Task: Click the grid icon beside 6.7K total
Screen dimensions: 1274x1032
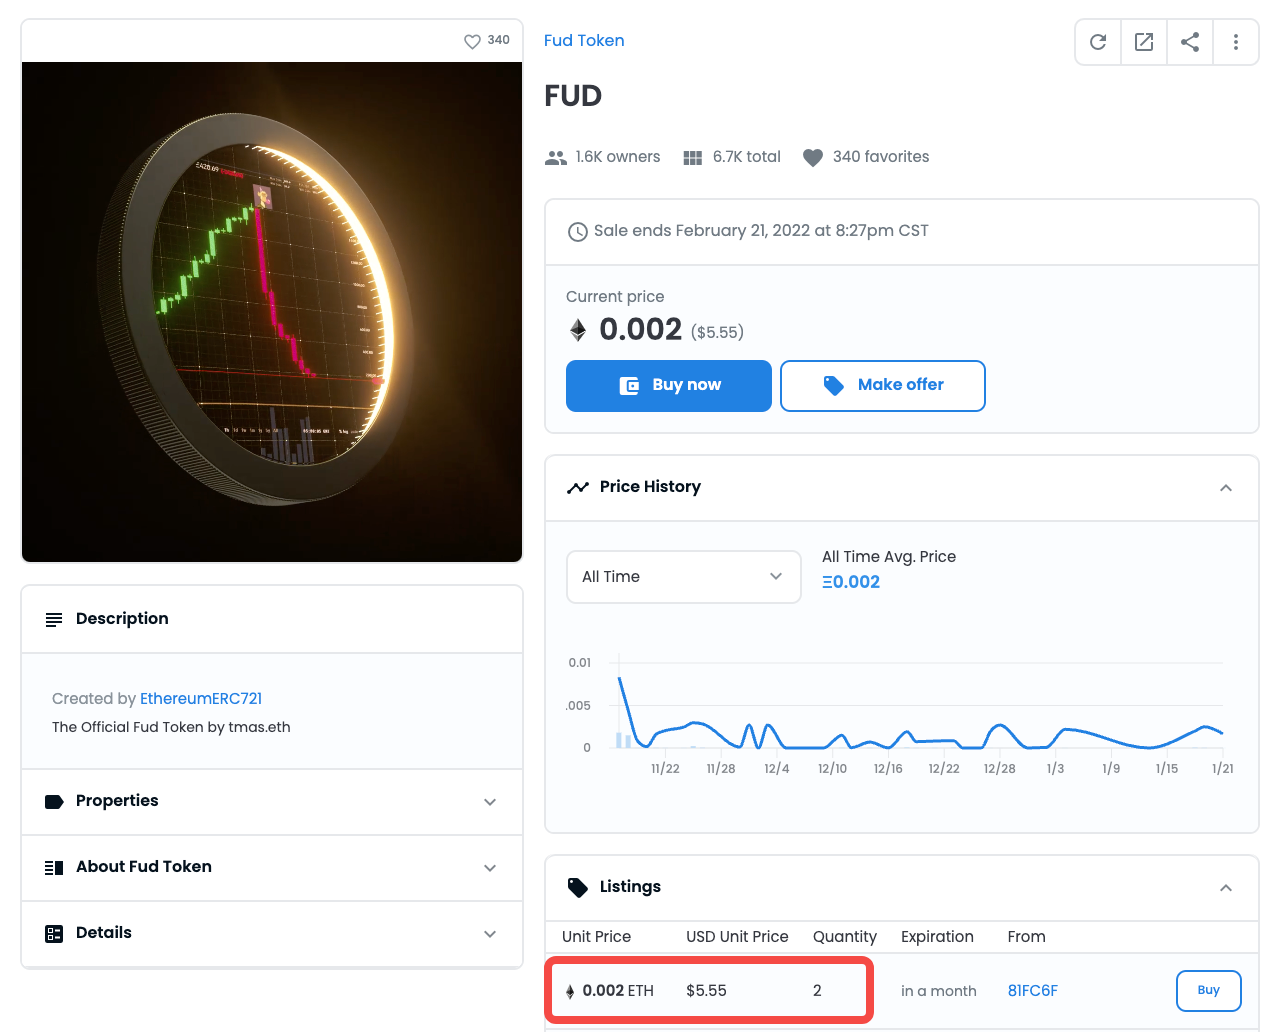Action: click(x=692, y=158)
